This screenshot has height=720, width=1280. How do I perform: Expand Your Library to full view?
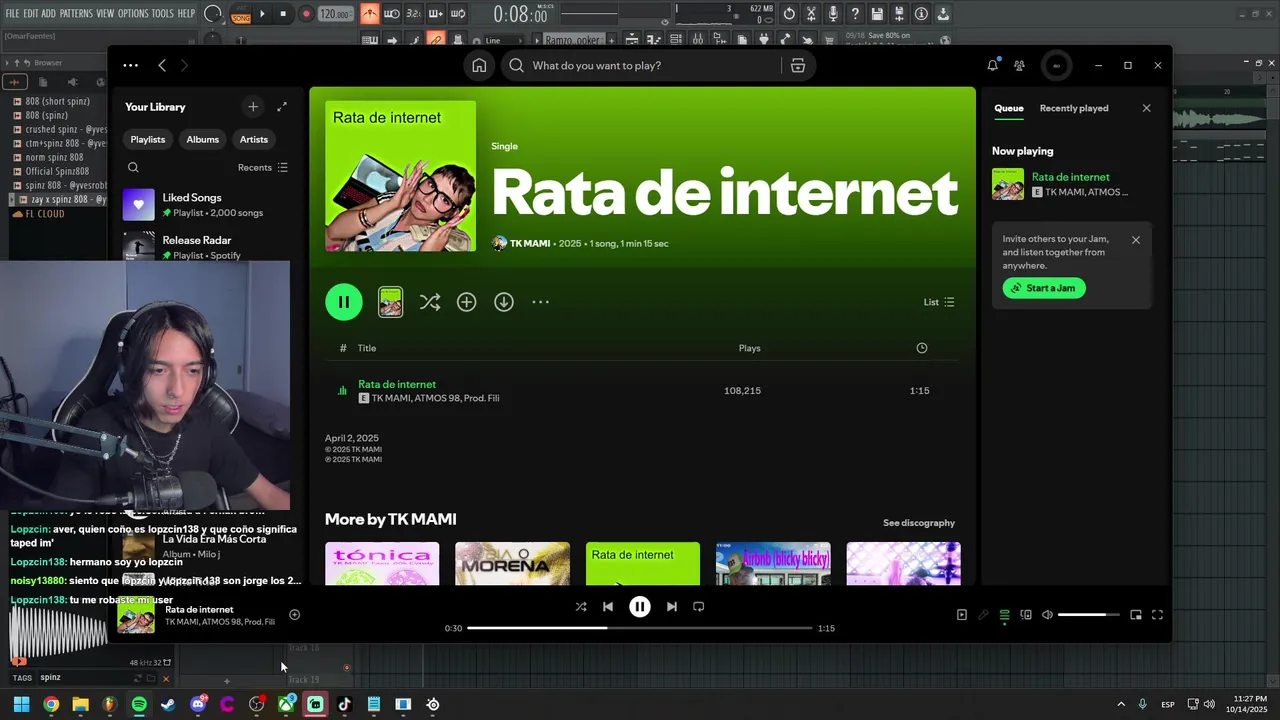point(282,107)
